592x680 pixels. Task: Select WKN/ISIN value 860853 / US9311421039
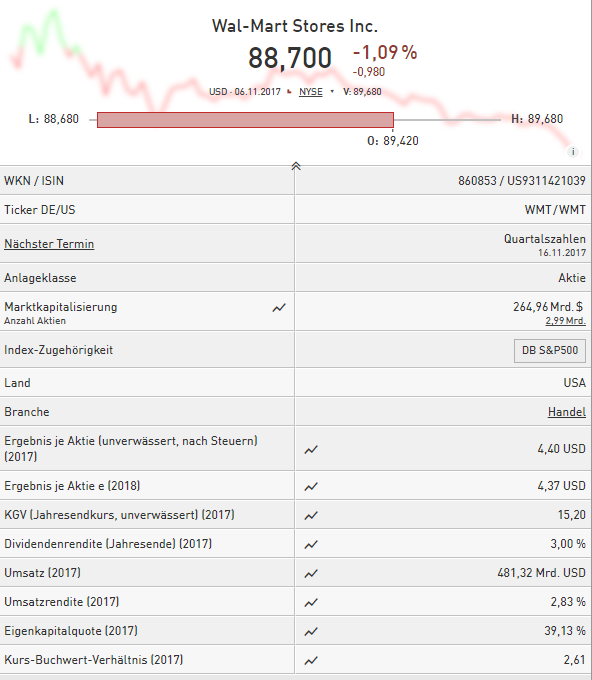(522, 180)
